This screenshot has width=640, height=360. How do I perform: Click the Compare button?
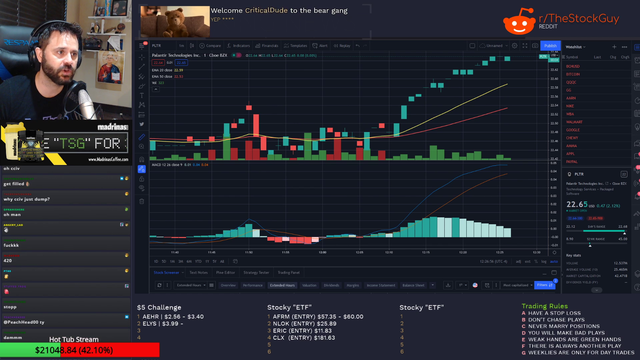click(x=210, y=46)
